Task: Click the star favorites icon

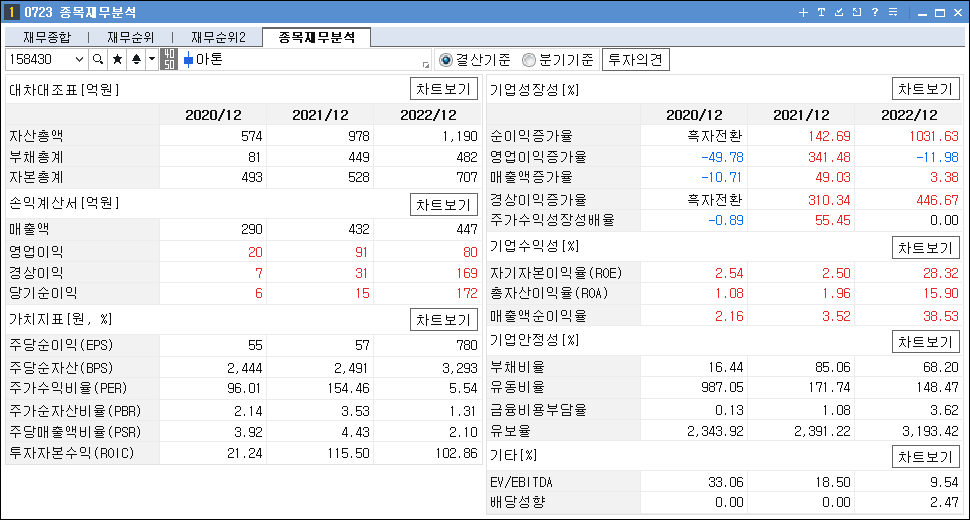Action: click(117, 59)
